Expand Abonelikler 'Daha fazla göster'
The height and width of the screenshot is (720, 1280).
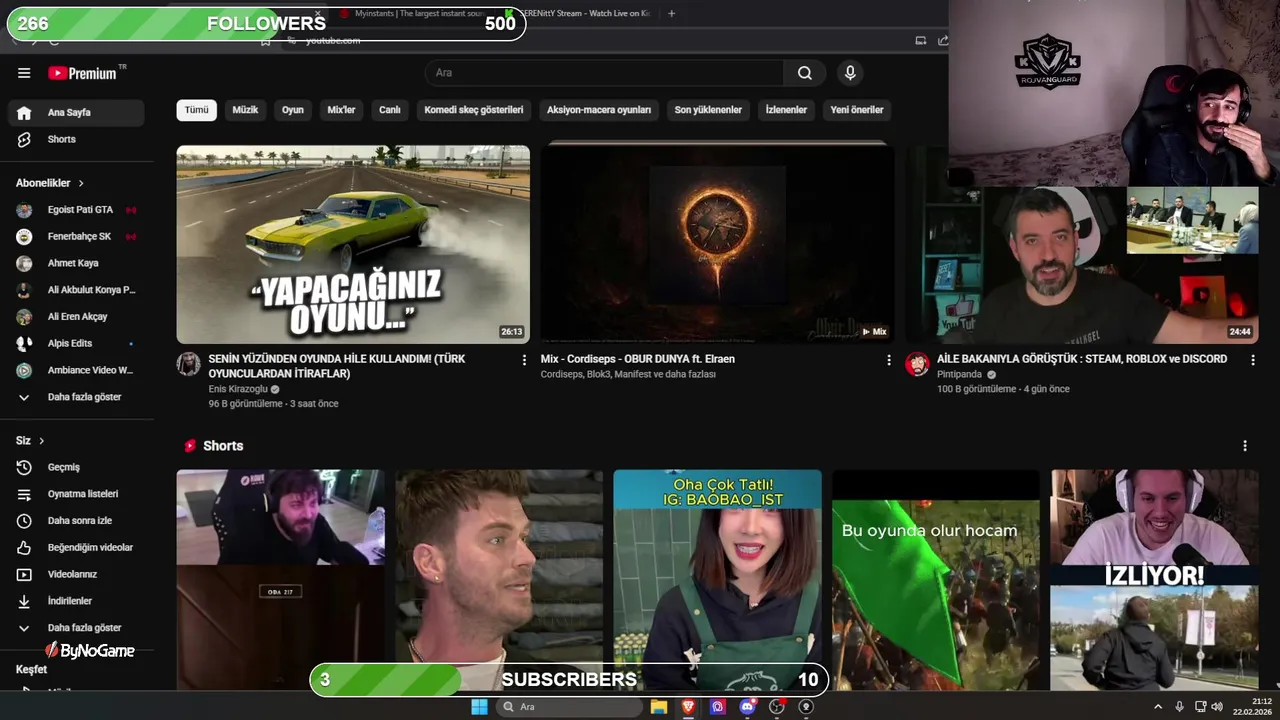click(76, 397)
